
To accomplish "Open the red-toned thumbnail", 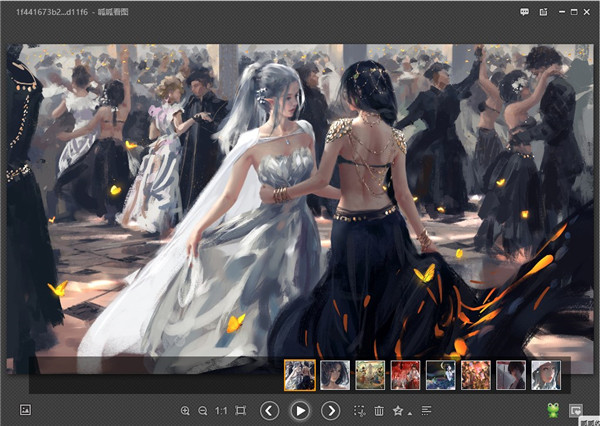I will [x=405, y=375].
